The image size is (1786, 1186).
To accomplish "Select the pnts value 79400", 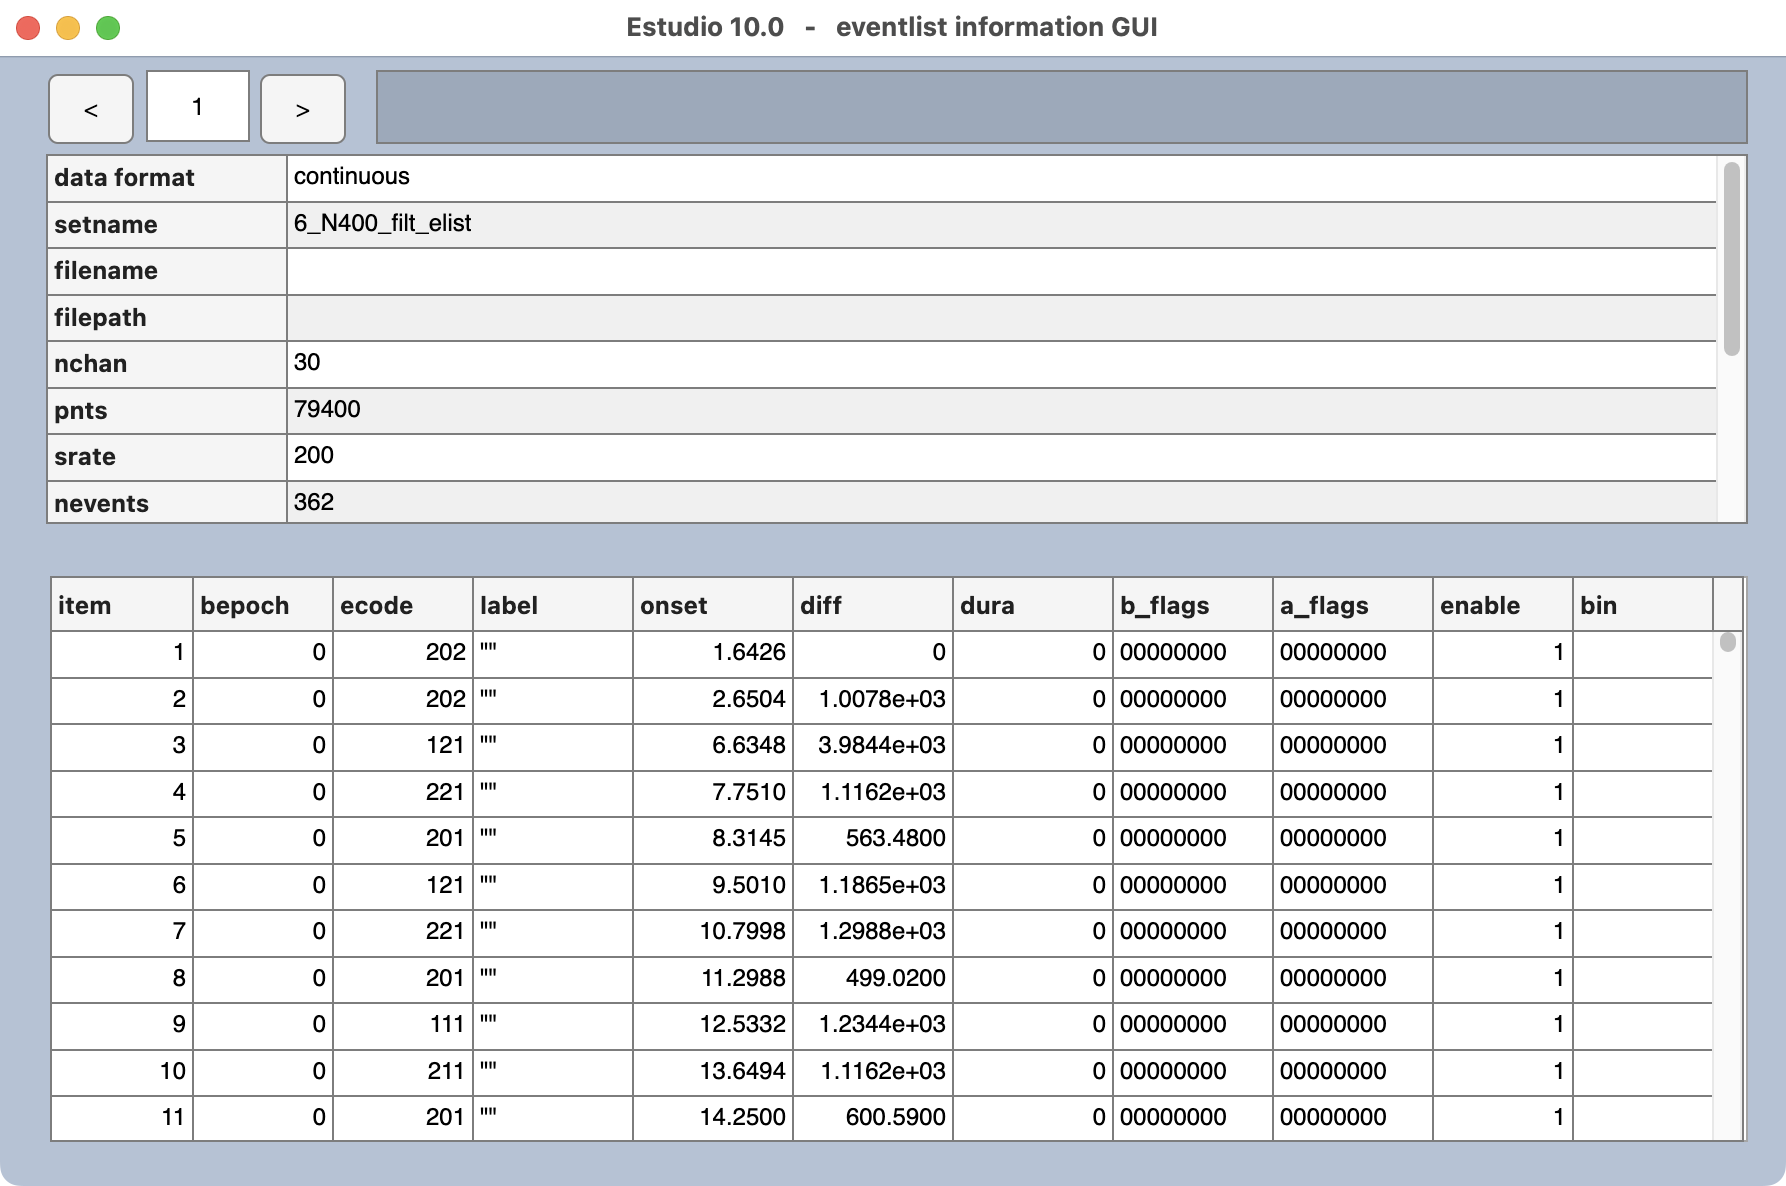I will (x=1001, y=410).
